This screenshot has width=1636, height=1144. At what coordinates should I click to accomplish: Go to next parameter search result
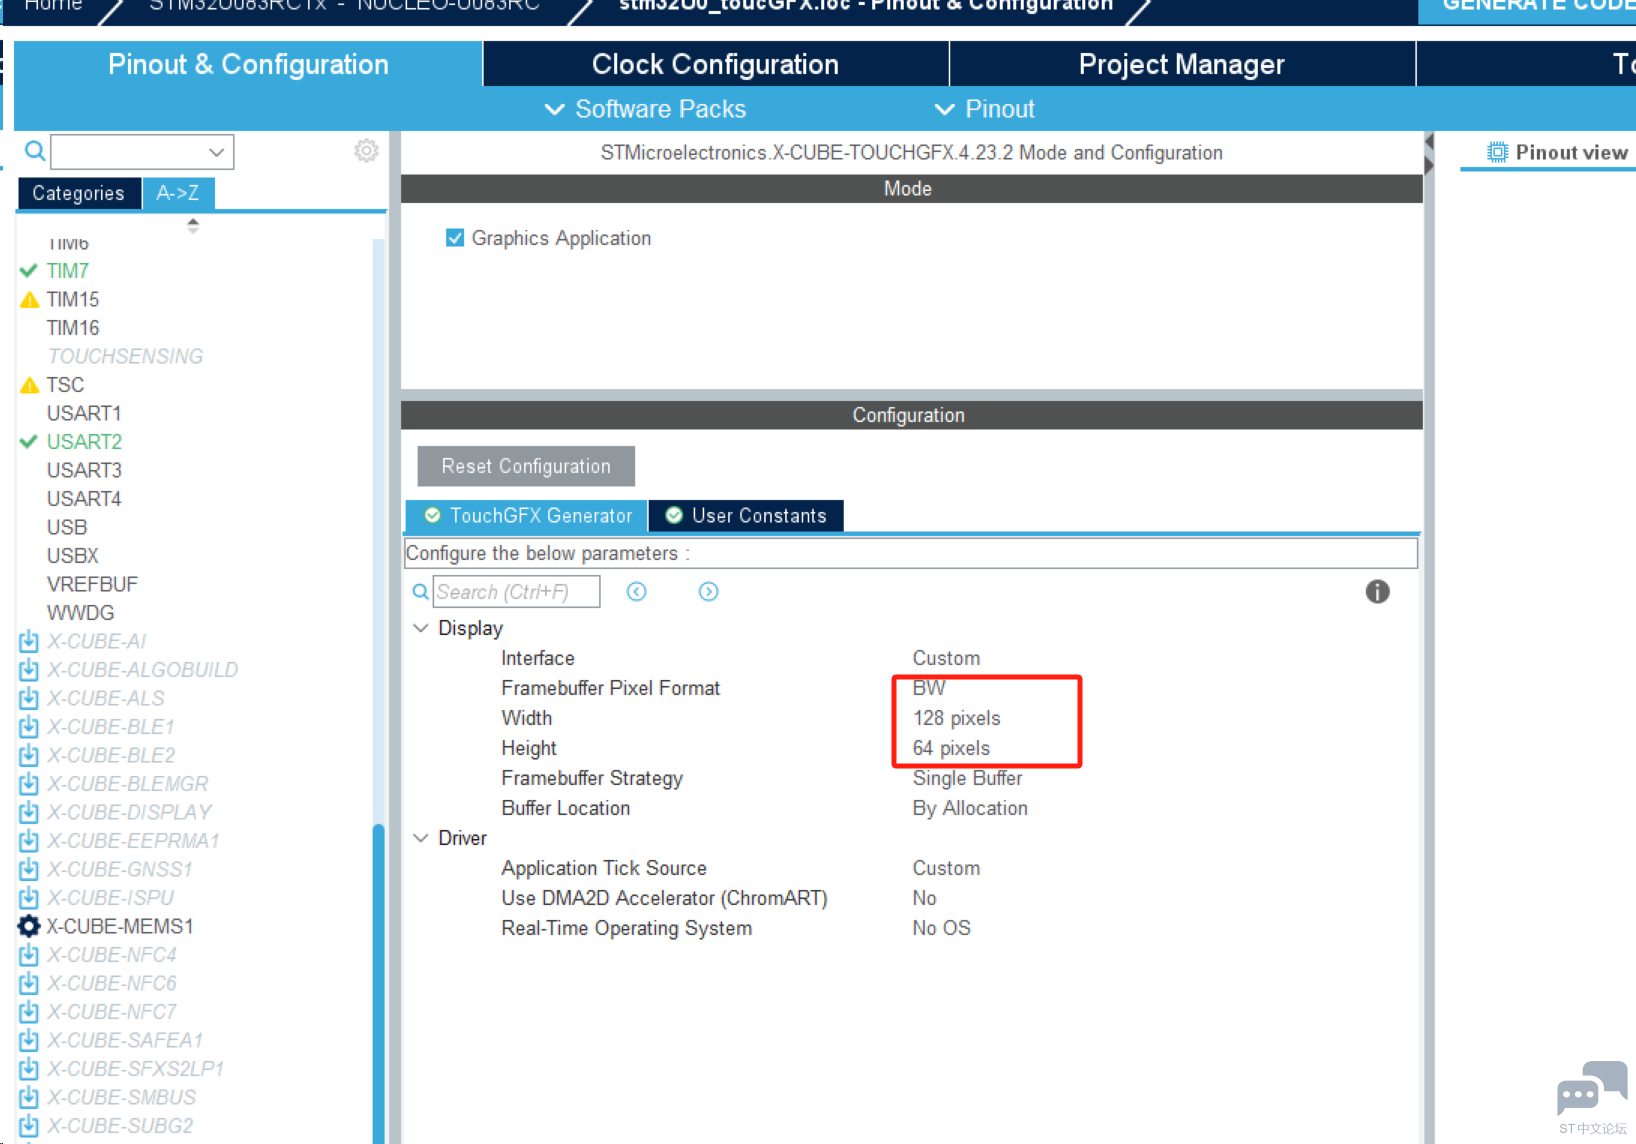(x=708, y=592)
